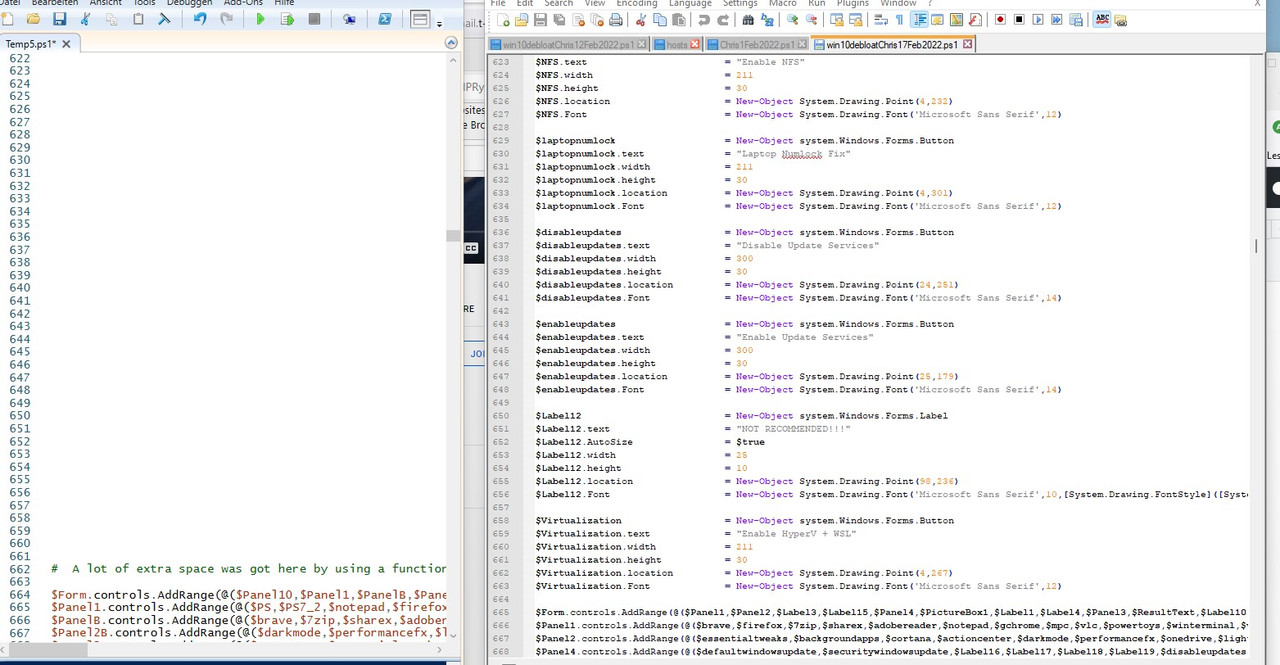Collapse the ISE script pane with the chevron
Image resolution: width=1280 pixels, height=665 pixels.
coord(451,43)
